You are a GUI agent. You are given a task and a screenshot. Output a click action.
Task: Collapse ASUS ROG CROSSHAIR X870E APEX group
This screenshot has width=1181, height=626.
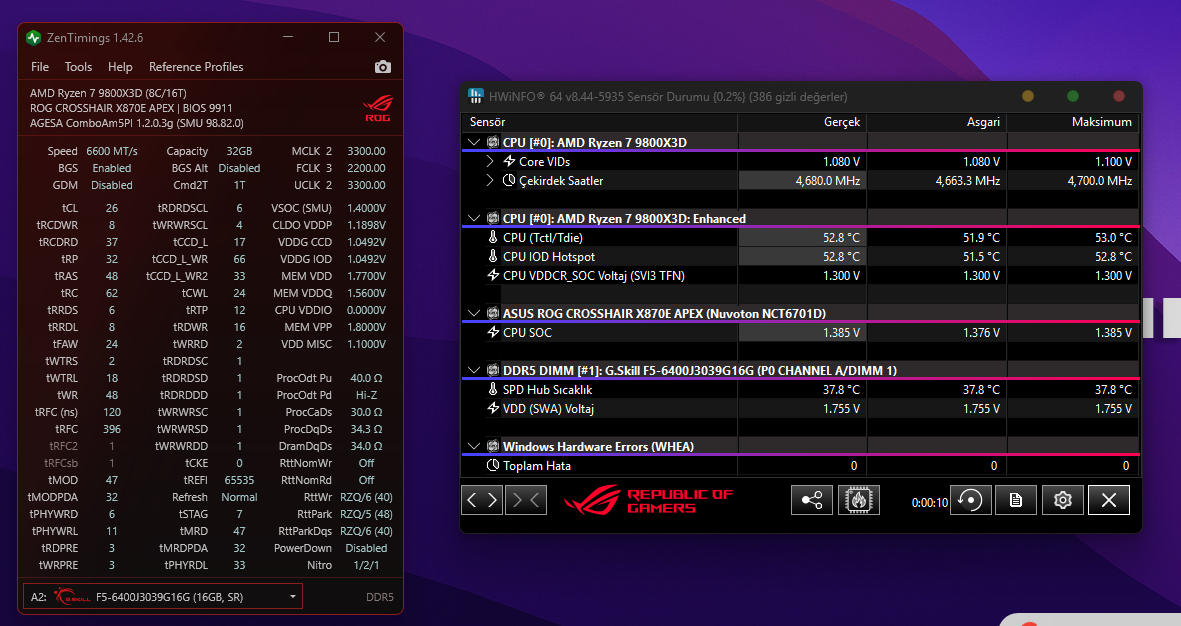tap(474, 313)
